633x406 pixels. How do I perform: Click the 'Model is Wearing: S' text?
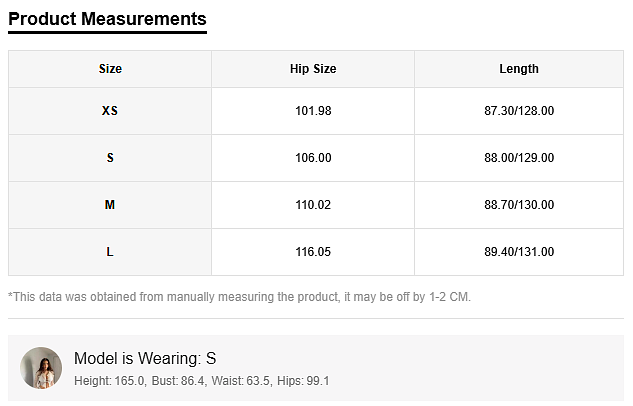(145, 358)
